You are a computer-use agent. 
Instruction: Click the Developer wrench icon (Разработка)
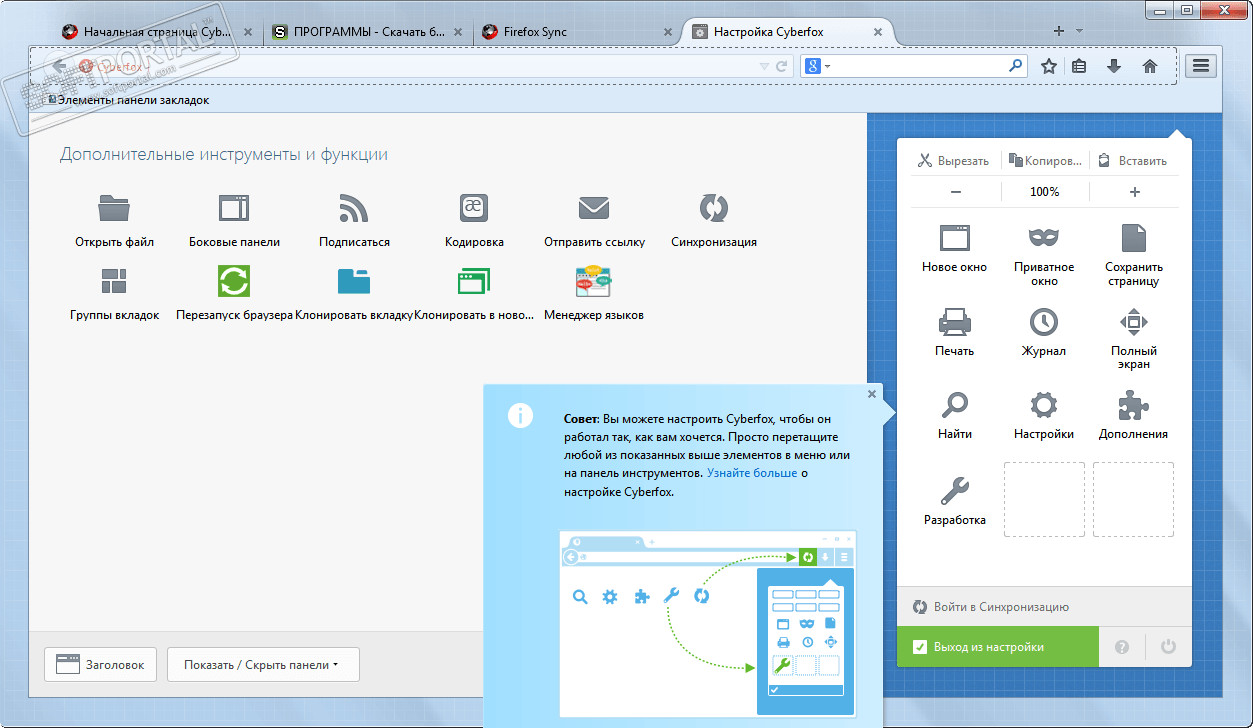pyautogui.click(x=954, y=491)
